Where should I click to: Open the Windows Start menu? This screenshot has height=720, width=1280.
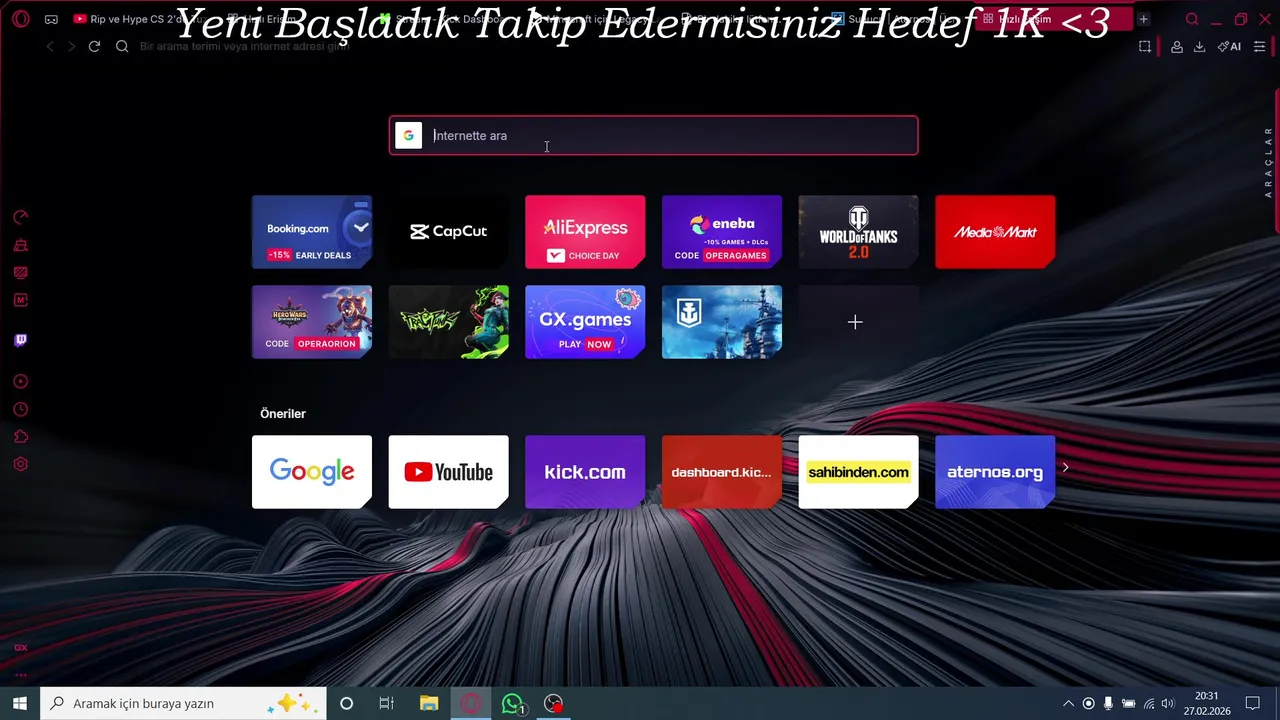20,703
